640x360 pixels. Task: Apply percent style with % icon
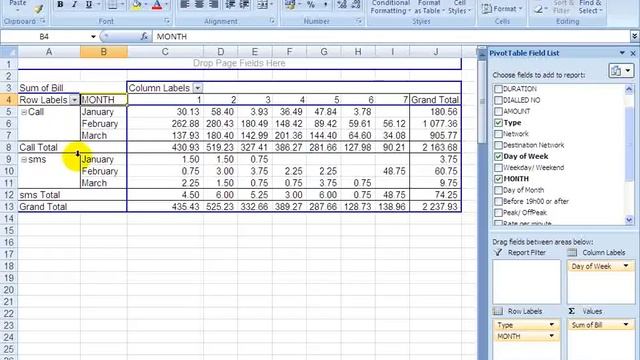(311, 4)
